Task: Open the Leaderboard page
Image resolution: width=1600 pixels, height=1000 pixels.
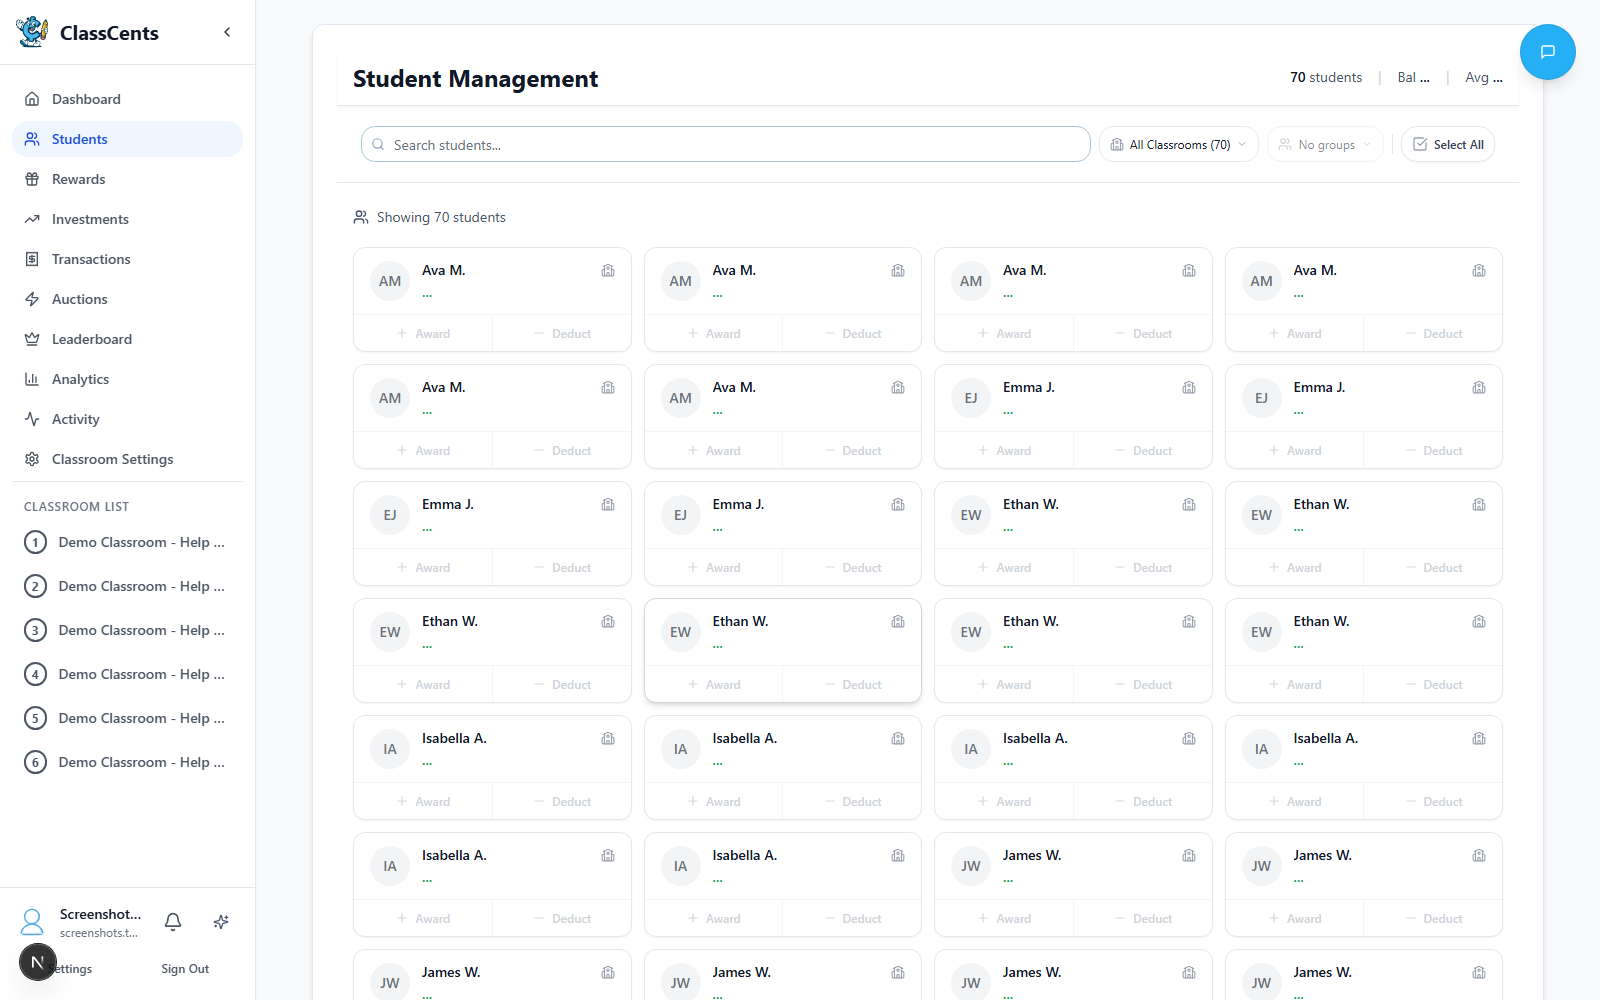Action: [x=127, y=339]
